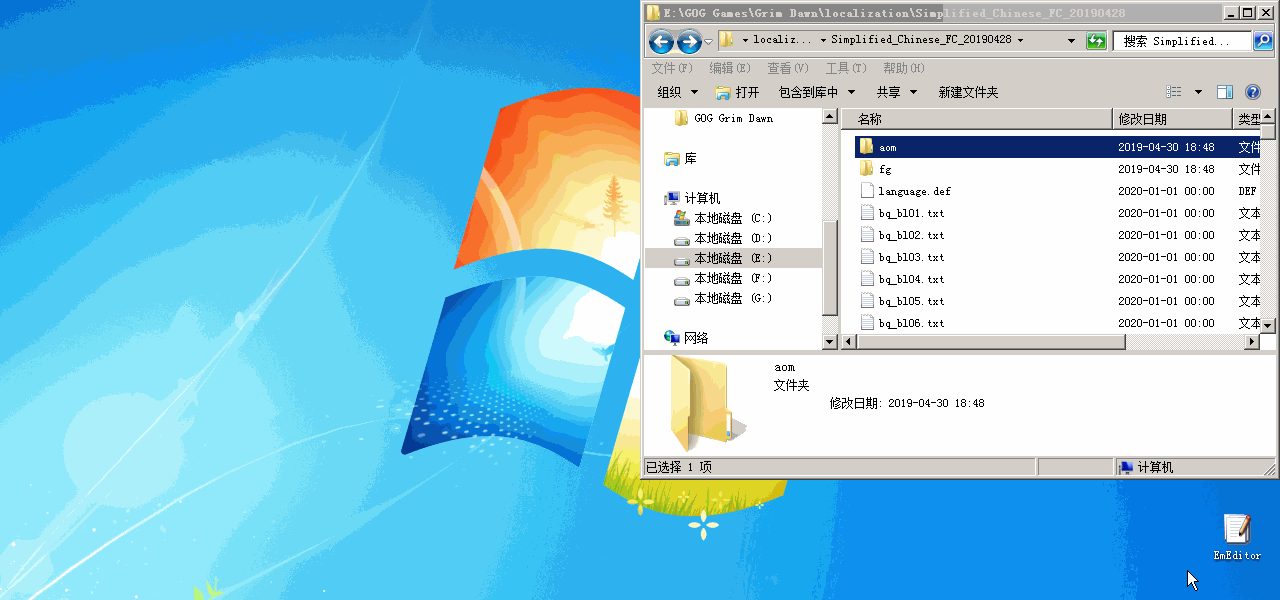Open the recent pages history dropdown
1280x600 pixels.
[708, 42]
